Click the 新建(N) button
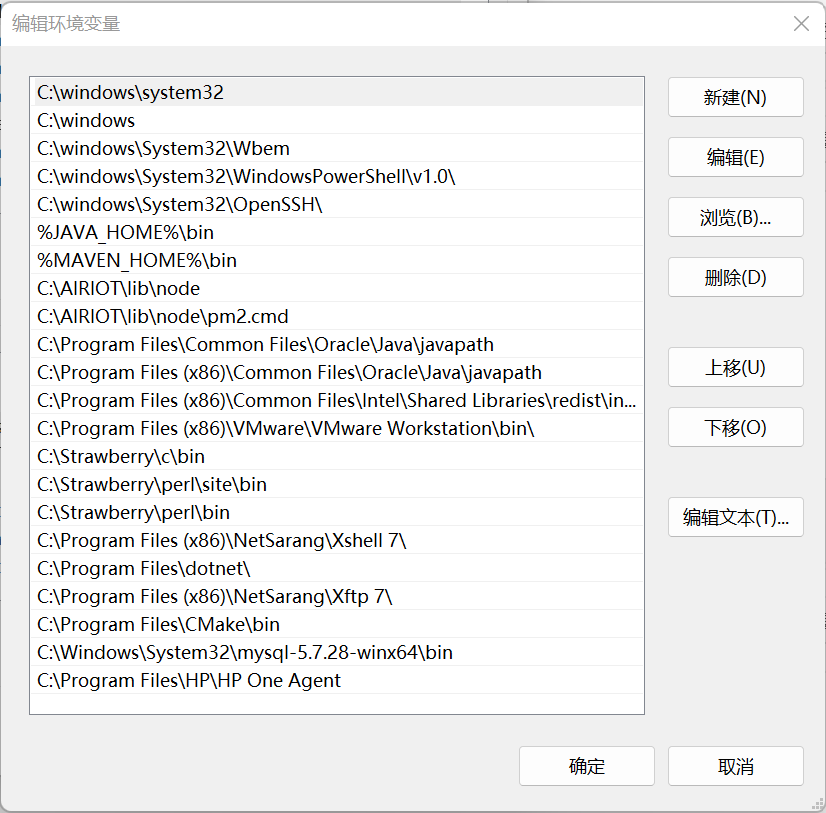This screenshot has height=813, width=826. coord(735,97)
